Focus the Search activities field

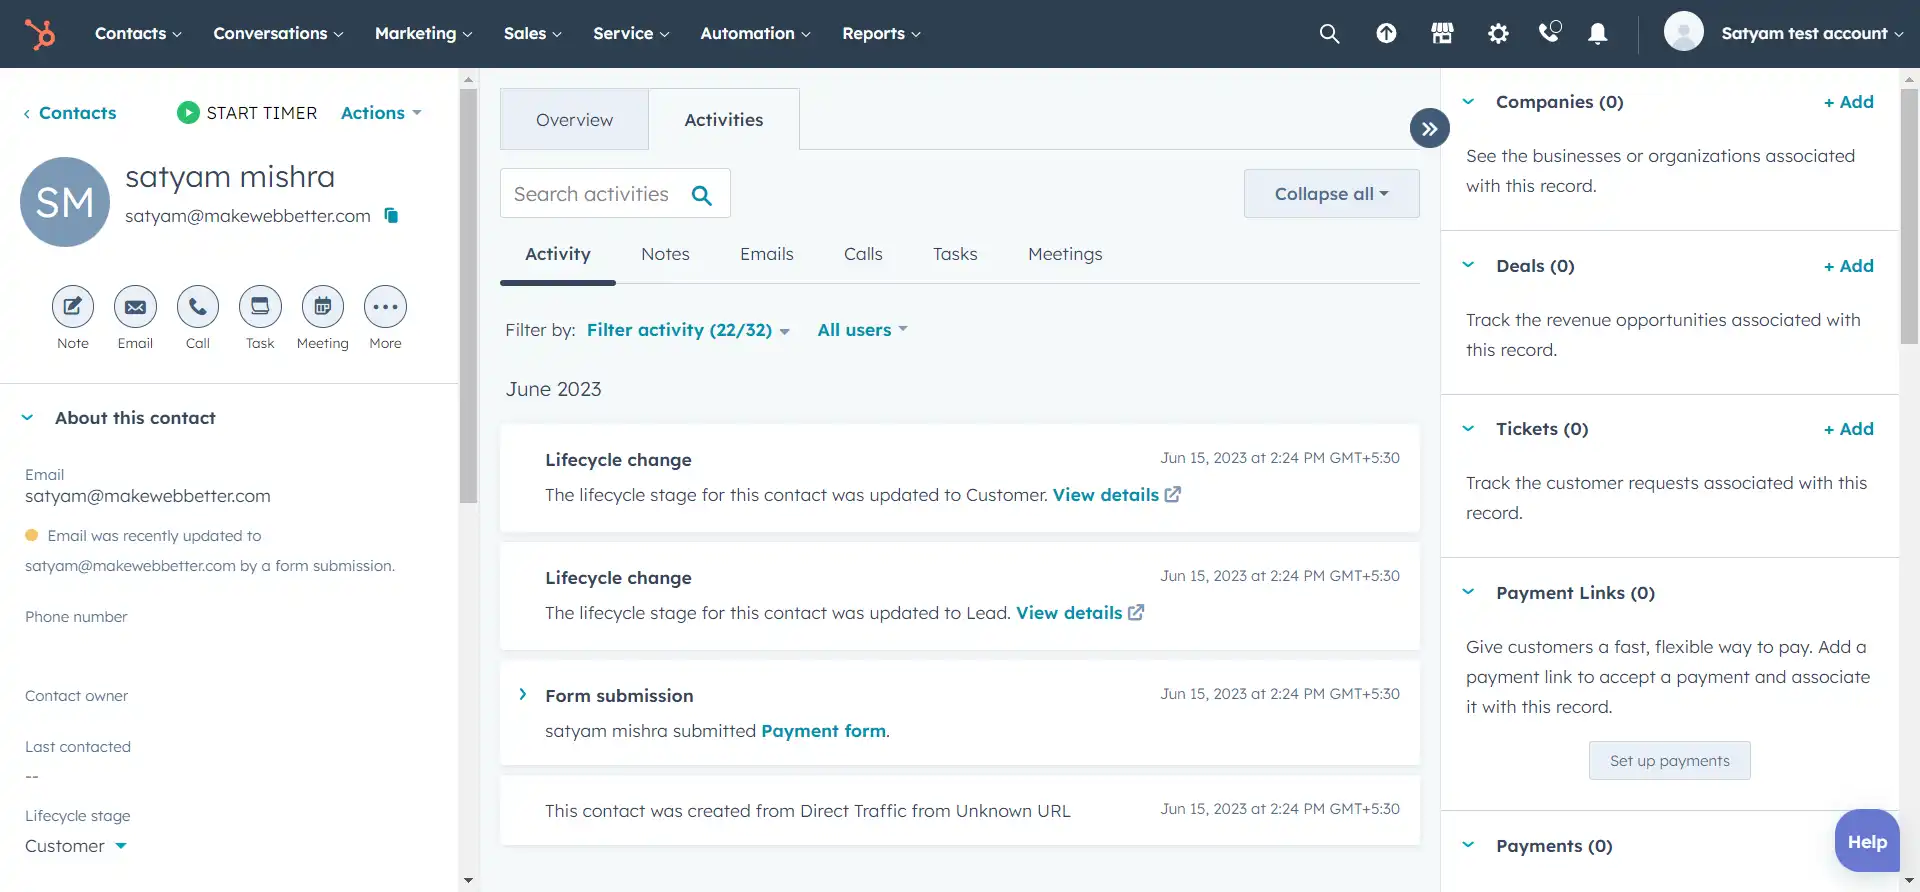615,194
